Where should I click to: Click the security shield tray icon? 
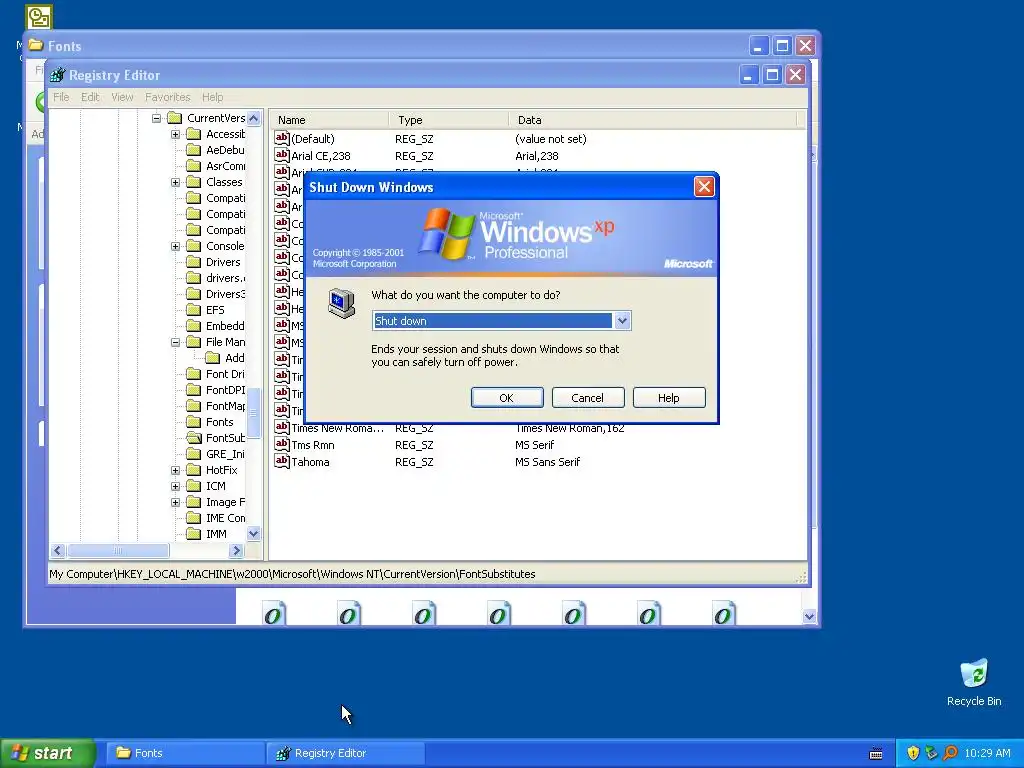pos(913,753)
